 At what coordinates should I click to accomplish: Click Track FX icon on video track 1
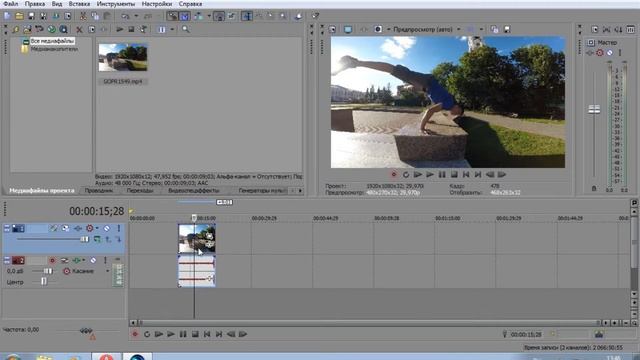(78, 228)
